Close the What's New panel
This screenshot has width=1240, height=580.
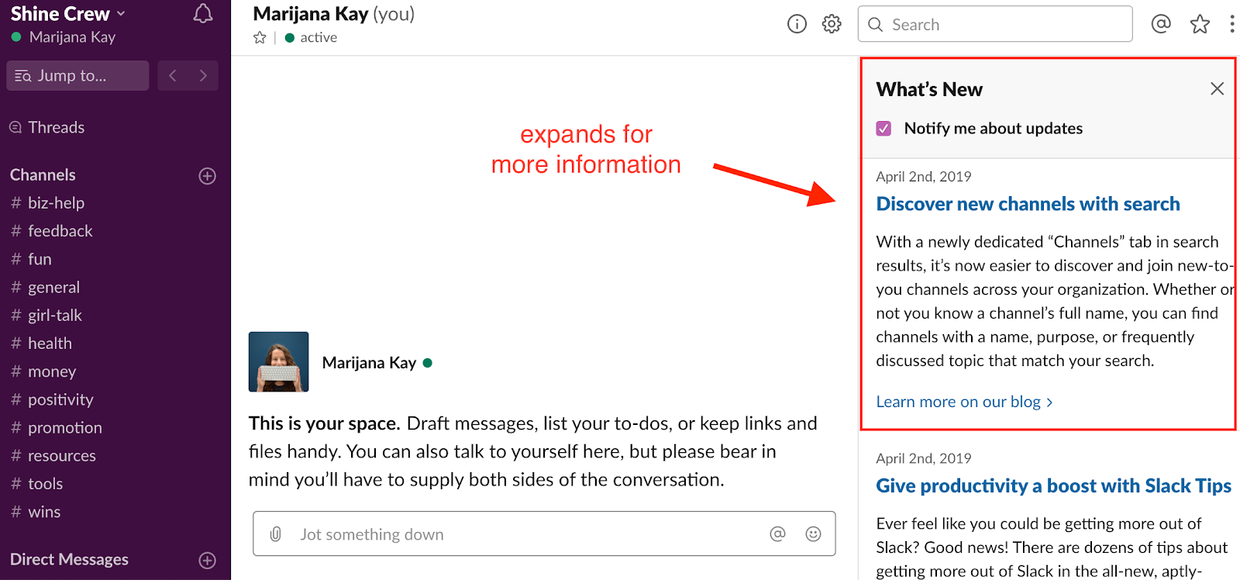1217,89
